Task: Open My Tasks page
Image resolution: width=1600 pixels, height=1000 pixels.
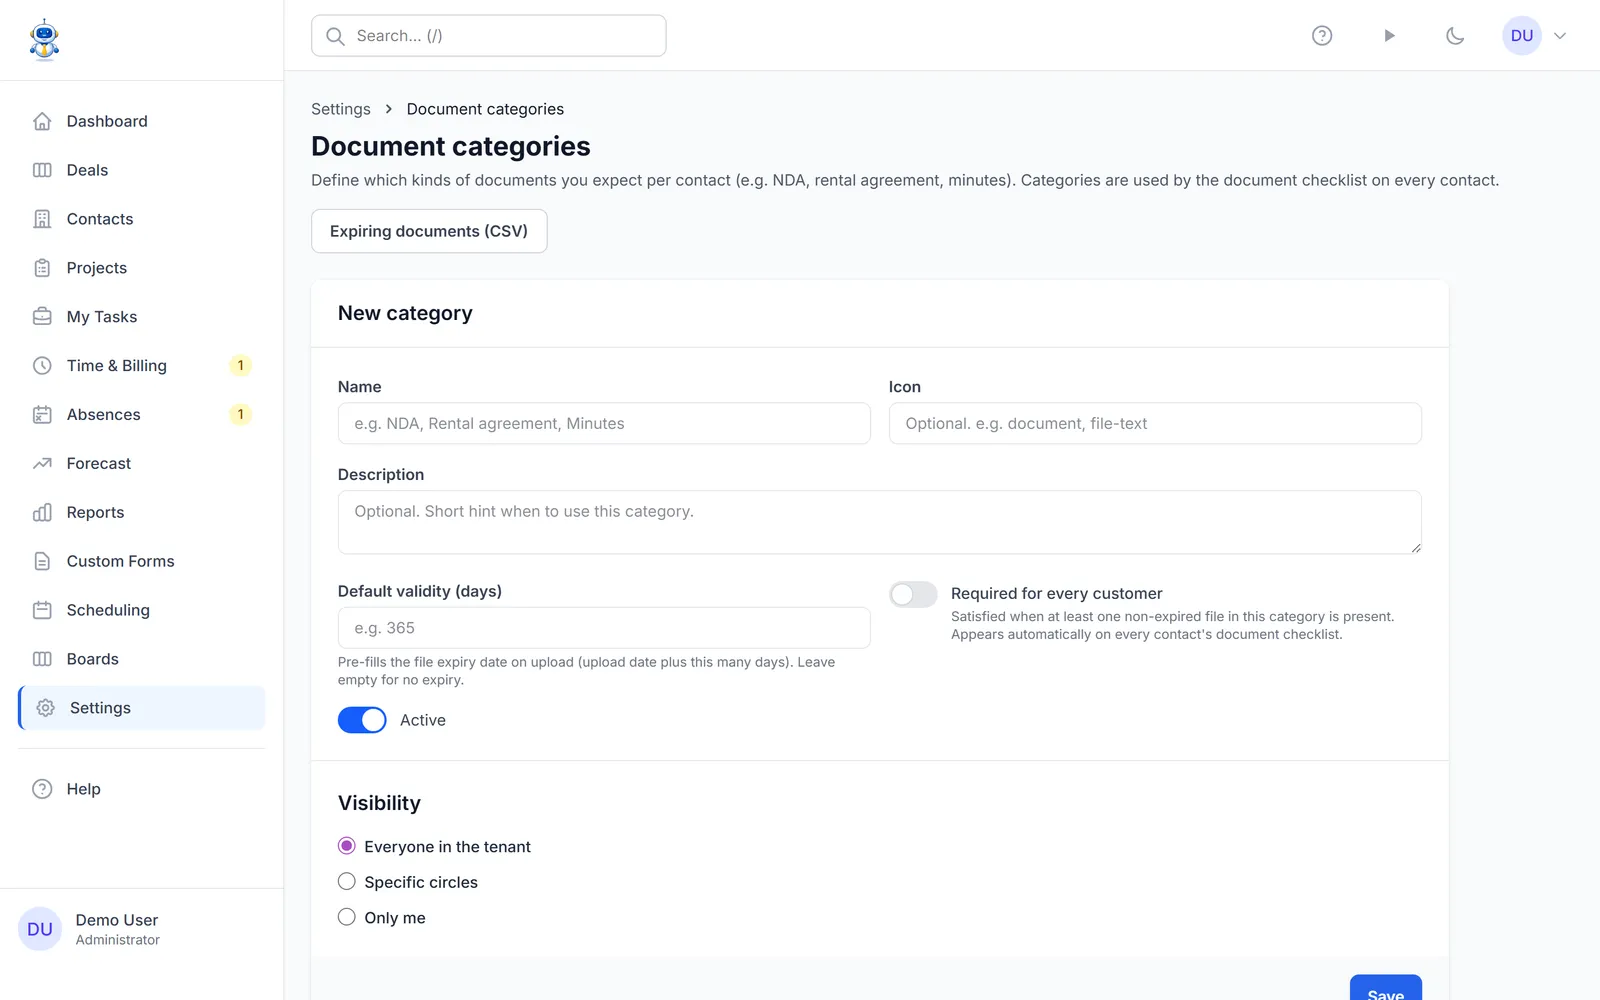Action: pos(142,317)
